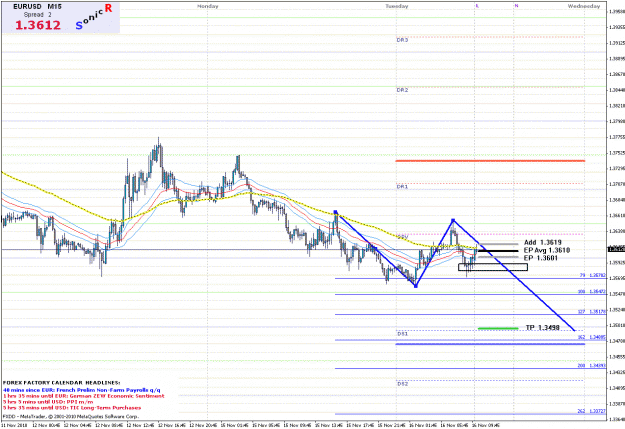Click the current price marker on price axis
This screenshot has height=429, width=625.
tap(616, 249)
